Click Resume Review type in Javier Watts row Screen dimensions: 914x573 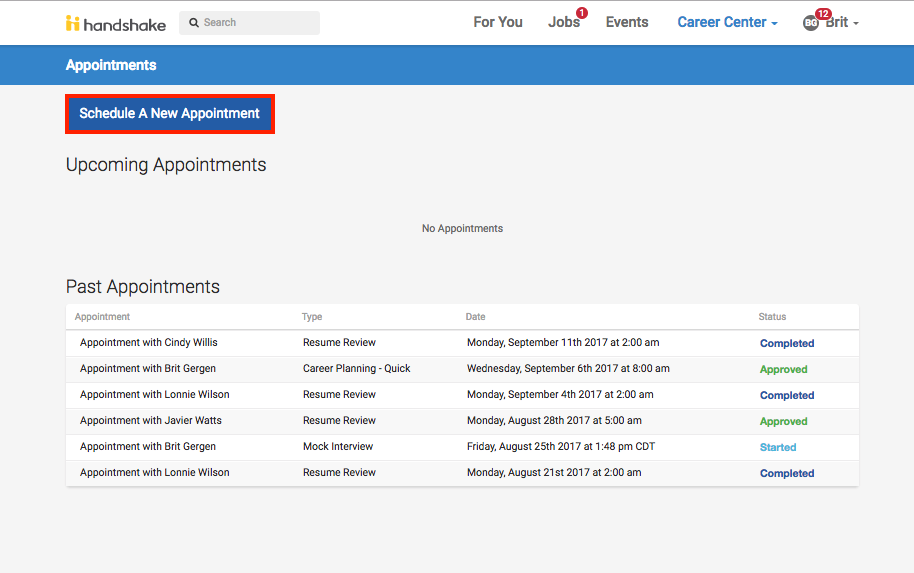coord(339,420)
